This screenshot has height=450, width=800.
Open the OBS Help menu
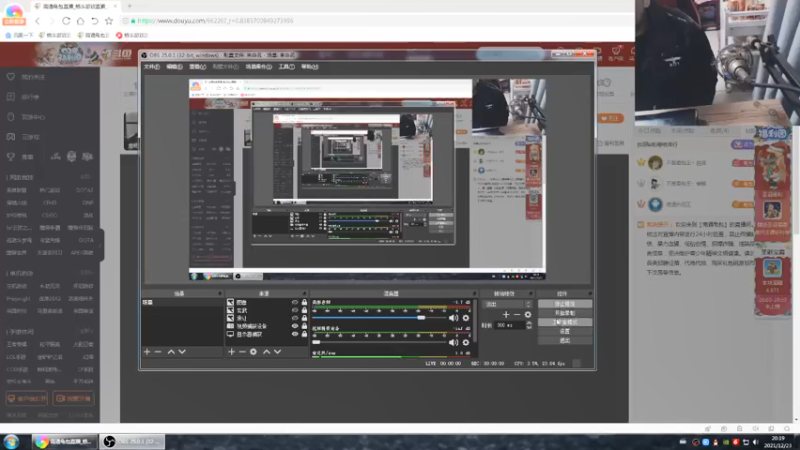click(x=310, y=67)
